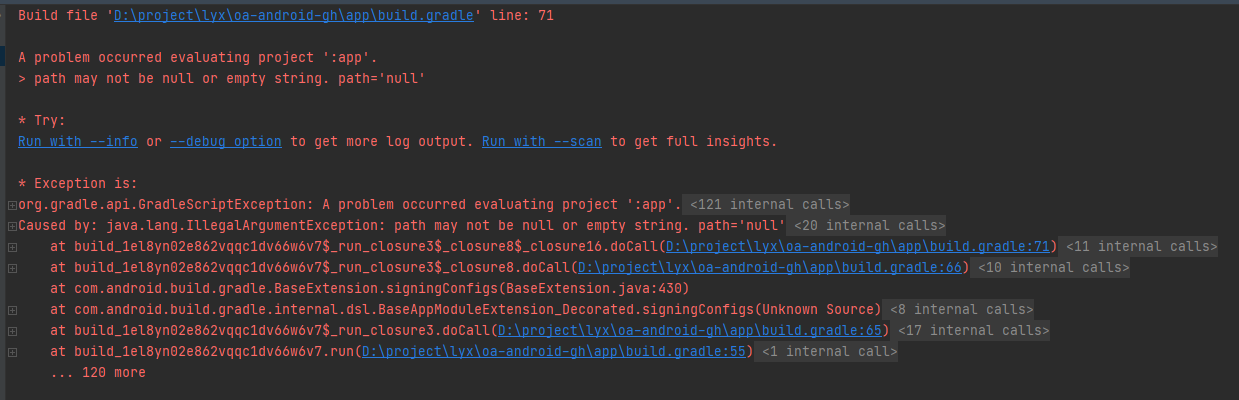The width and height of the screenshot is (1239, 400).
Task: Expand the plus icon beside the _closure8.doCall line
Action: (11, 268)
